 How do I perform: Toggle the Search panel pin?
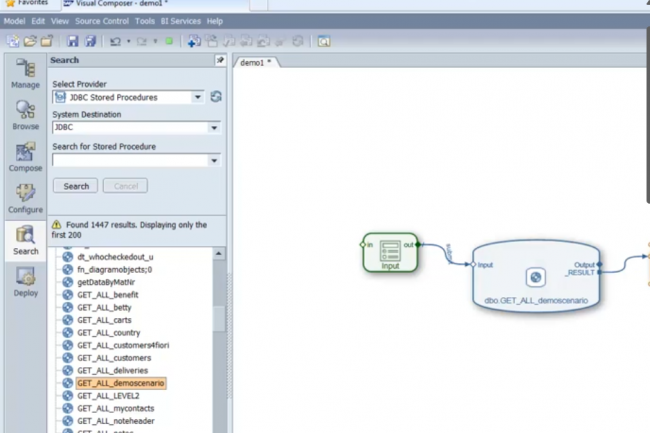click(220, 61)
